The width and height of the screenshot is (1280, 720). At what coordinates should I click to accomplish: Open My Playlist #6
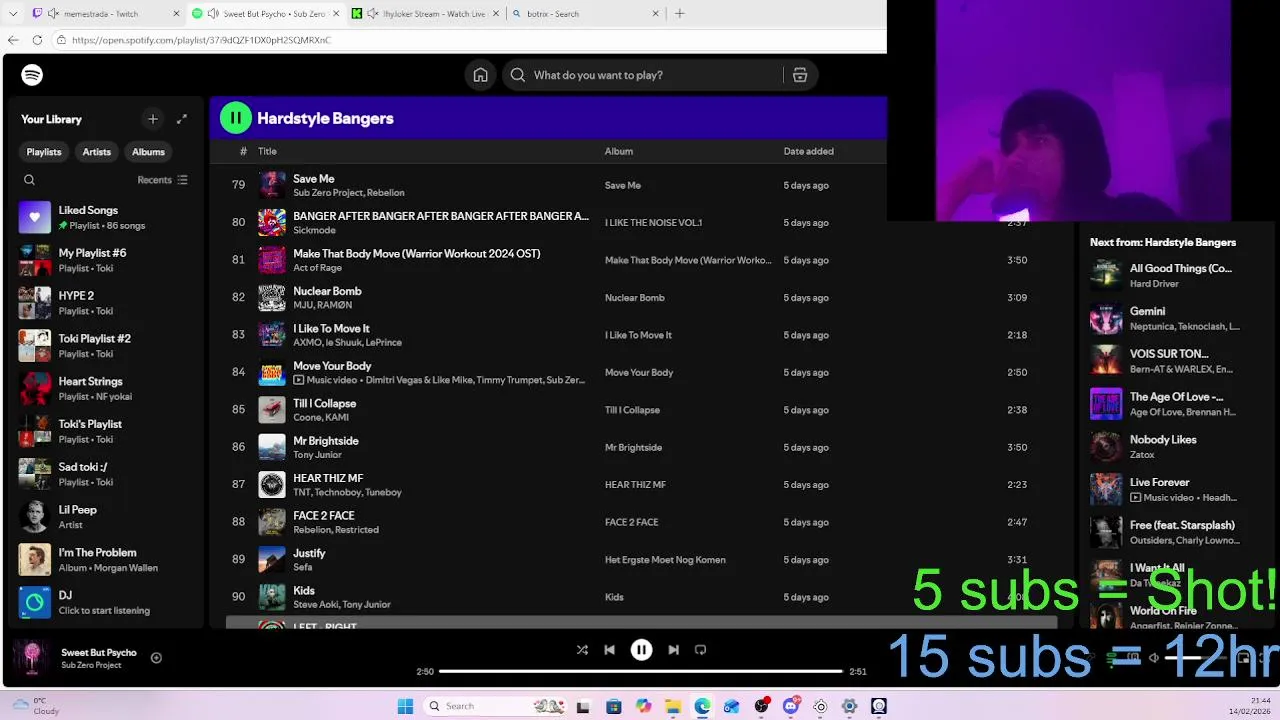click(105, 260)
